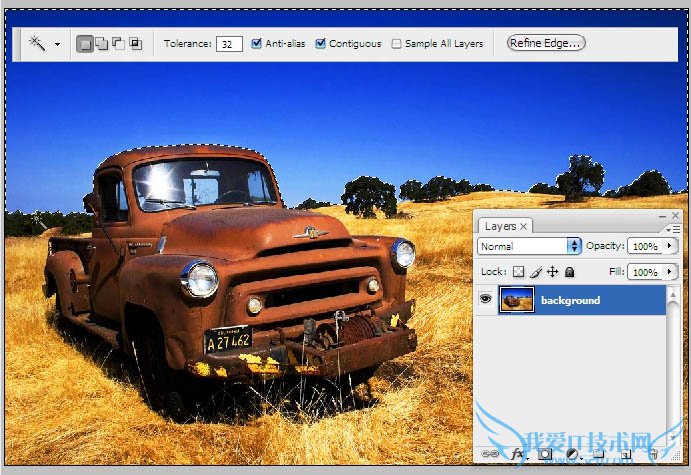Choose the Add to selection mode icon

101,44
